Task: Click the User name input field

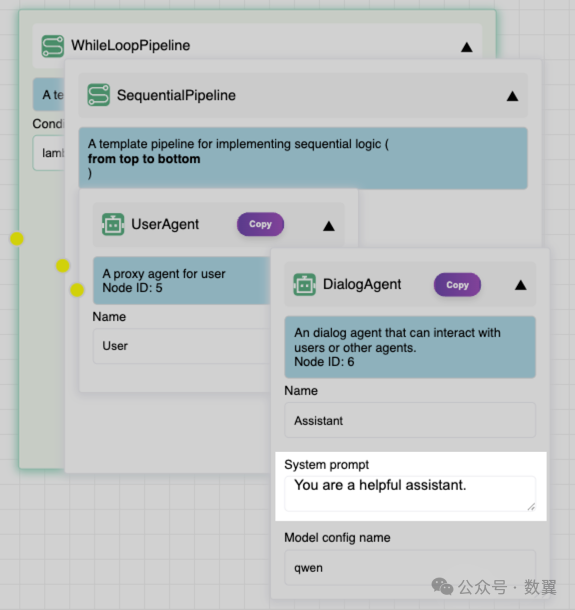Action: 181,346
